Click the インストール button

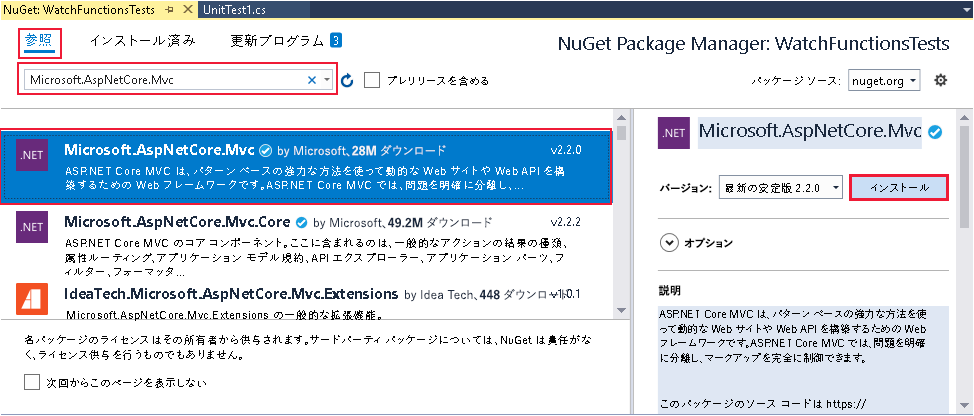[899, 188]
